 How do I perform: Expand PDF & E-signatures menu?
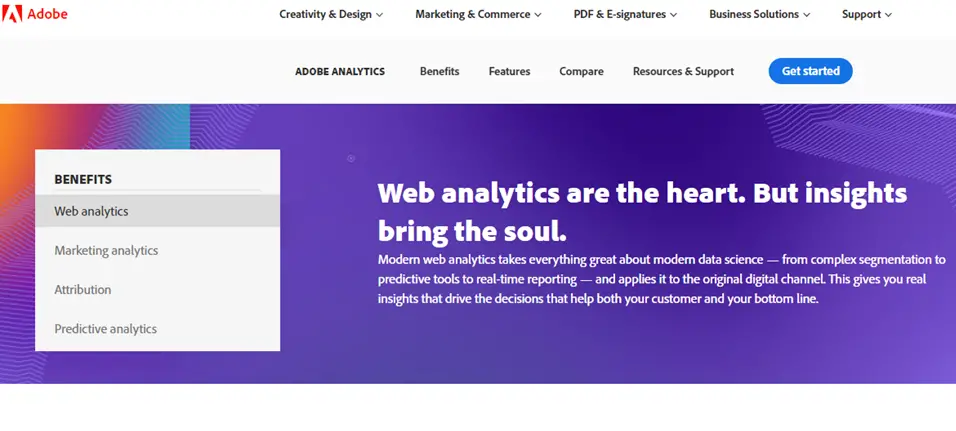pyautogui.click(x=625, y=14)
